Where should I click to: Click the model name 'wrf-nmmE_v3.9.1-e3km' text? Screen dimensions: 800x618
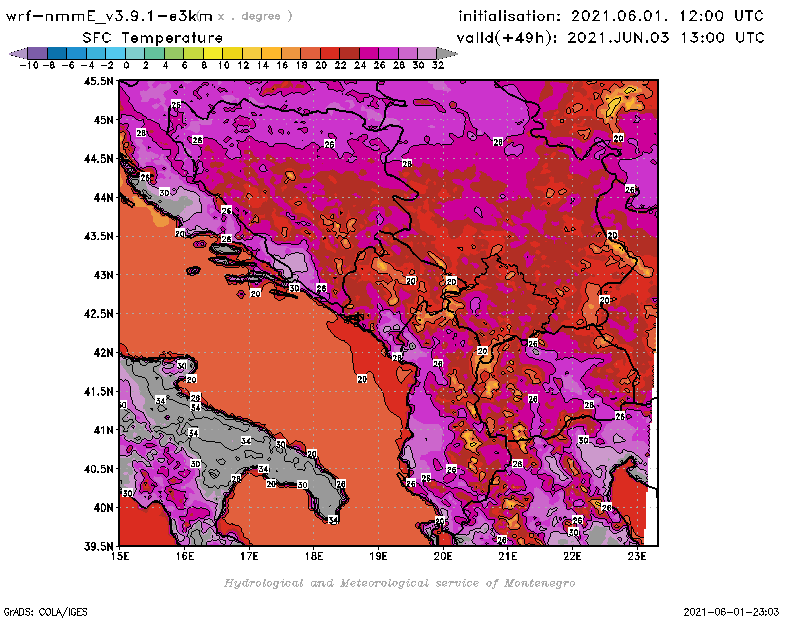[x=109, y=16]
